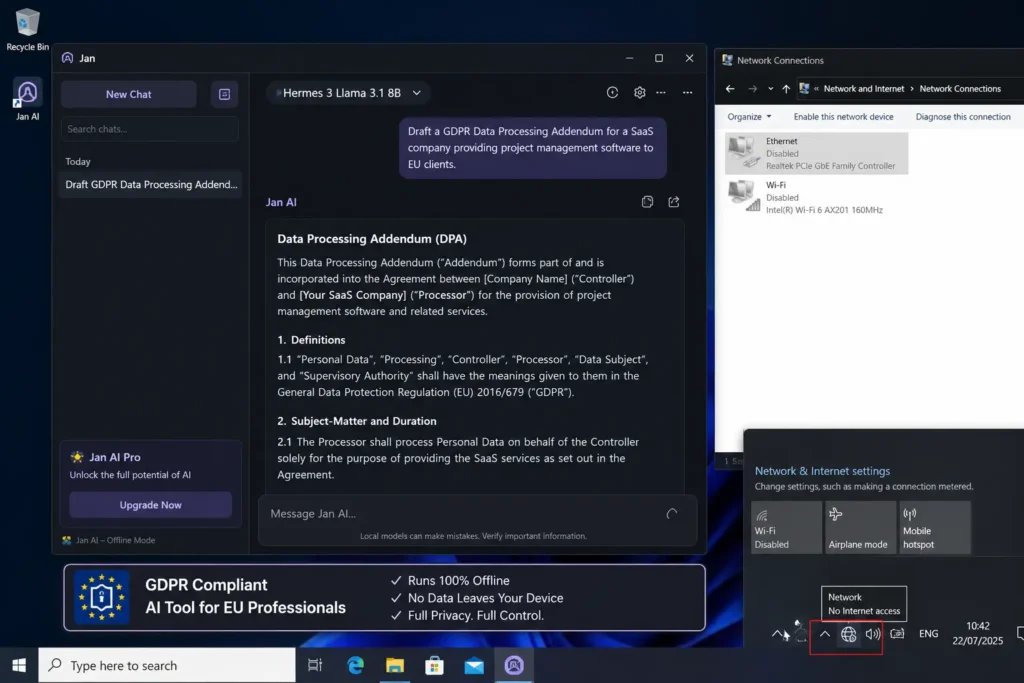Viewport: 1024px width, 683px height.
Task: Click the loading spinner in message box
Action: click(x=672, y=514)
